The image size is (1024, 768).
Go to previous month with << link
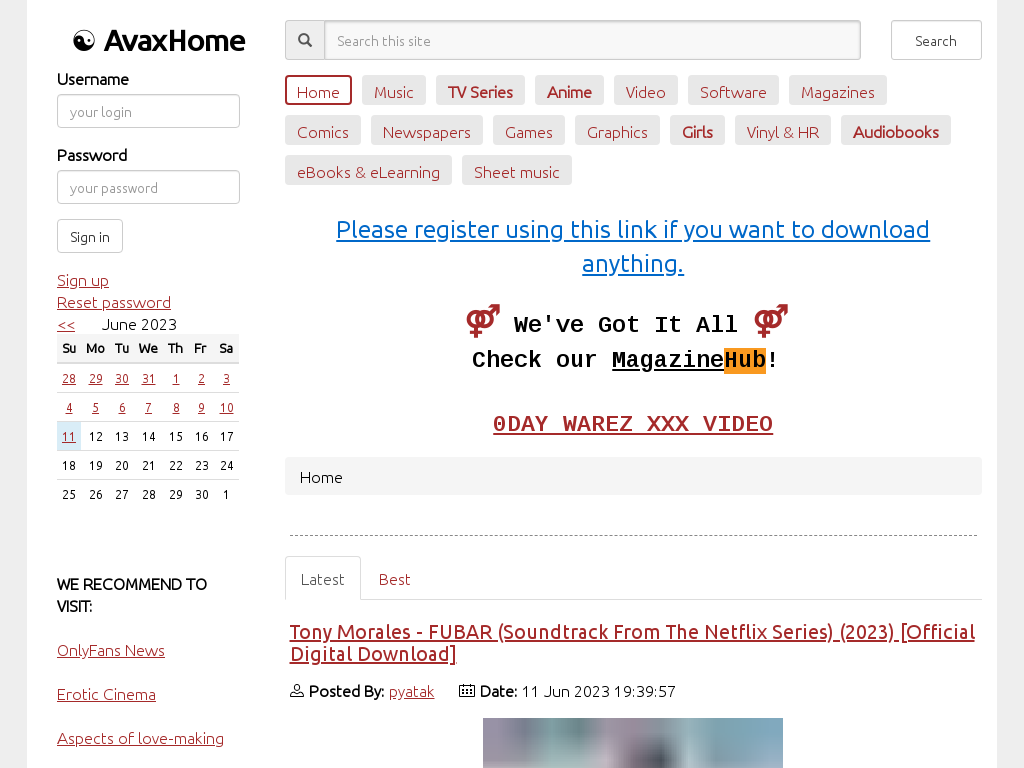pyautogui.click(x=66, y=325)
